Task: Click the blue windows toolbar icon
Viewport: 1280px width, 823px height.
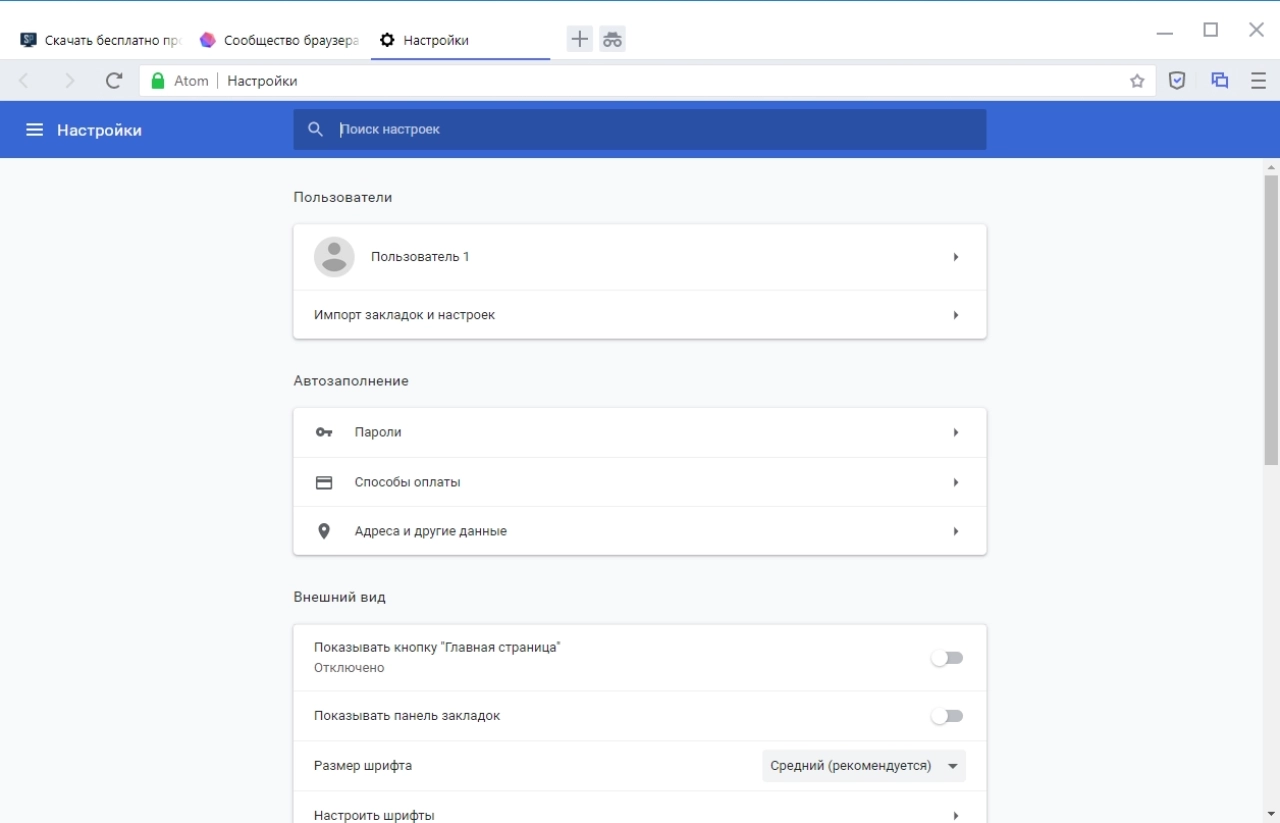Action: pyautogui.click(x=1219, y=81)
